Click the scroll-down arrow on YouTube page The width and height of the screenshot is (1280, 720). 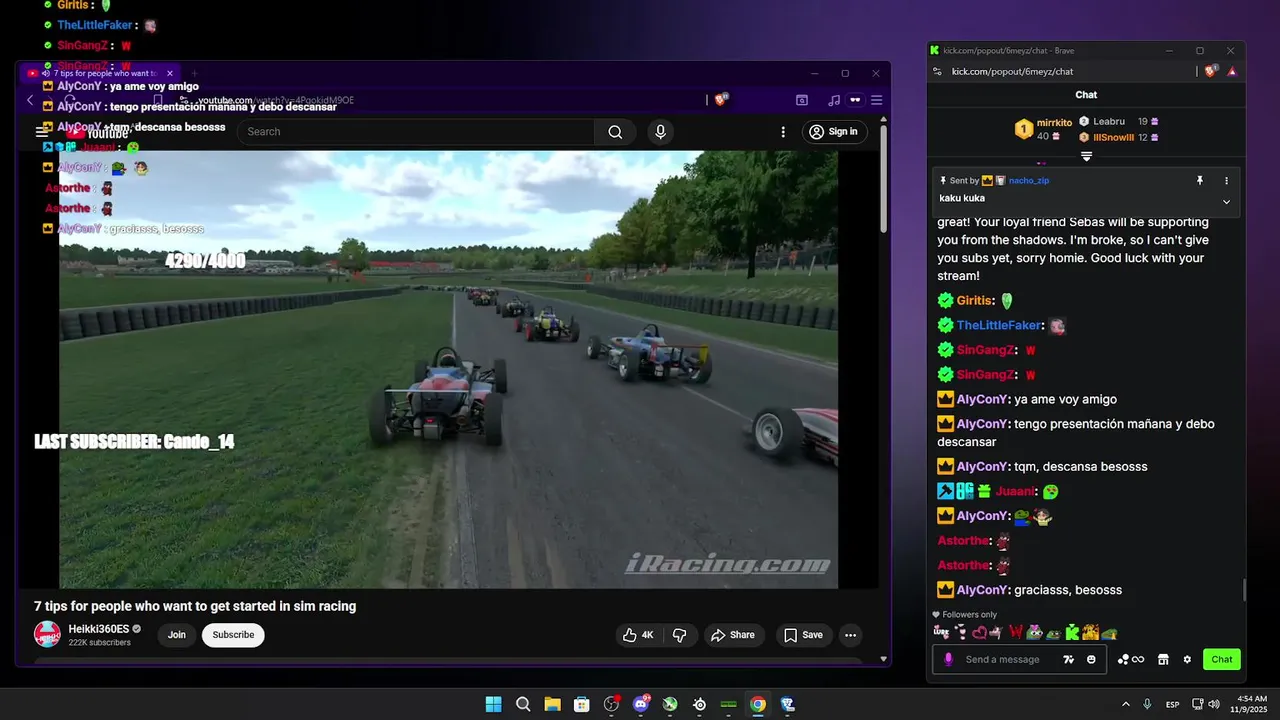click(883, 659)
